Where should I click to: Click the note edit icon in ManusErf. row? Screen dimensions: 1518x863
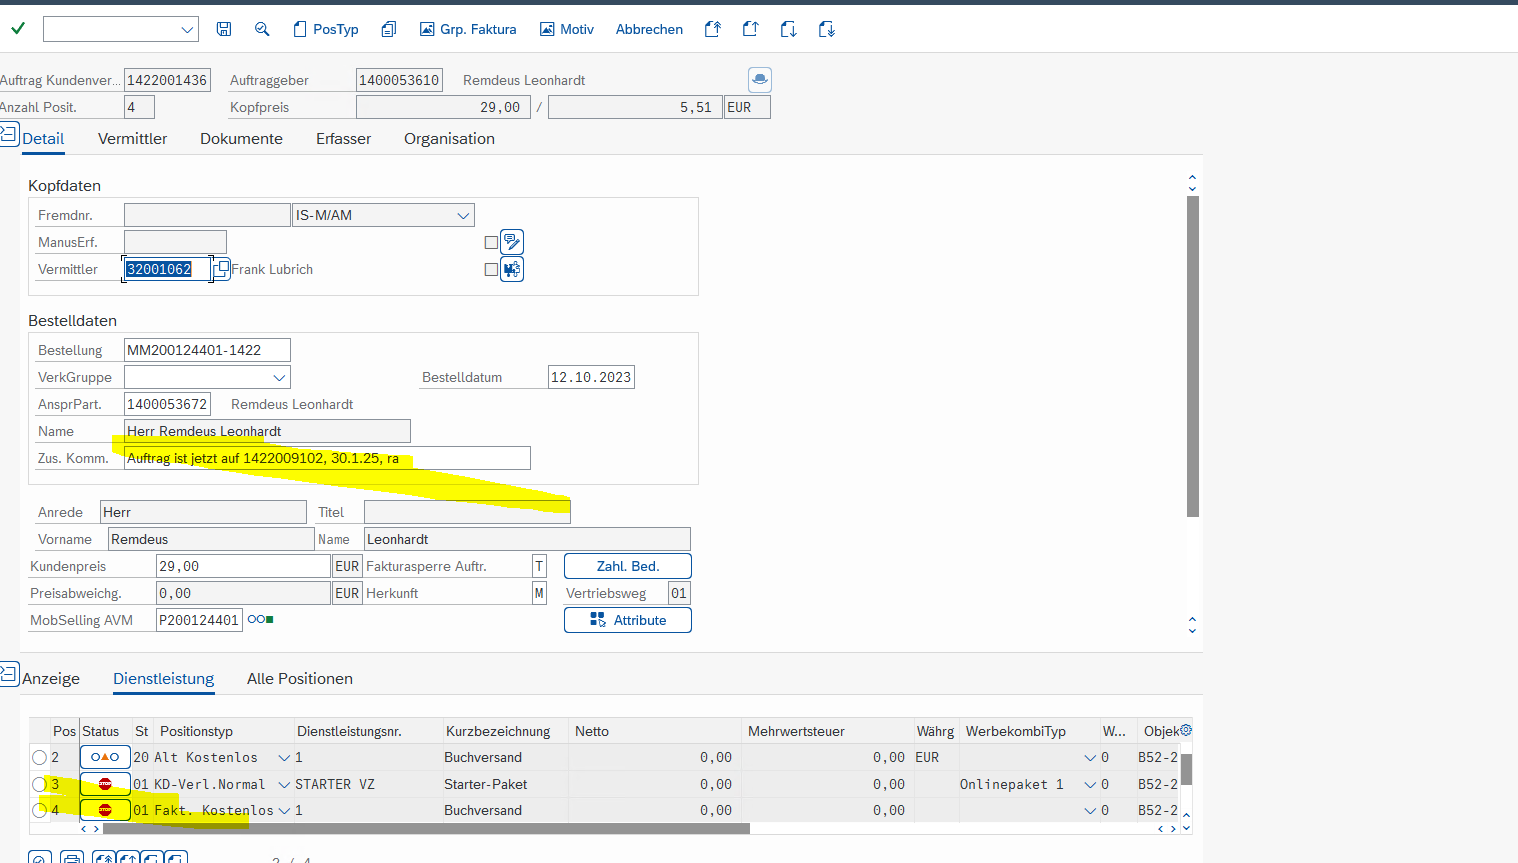click(512, 242)
